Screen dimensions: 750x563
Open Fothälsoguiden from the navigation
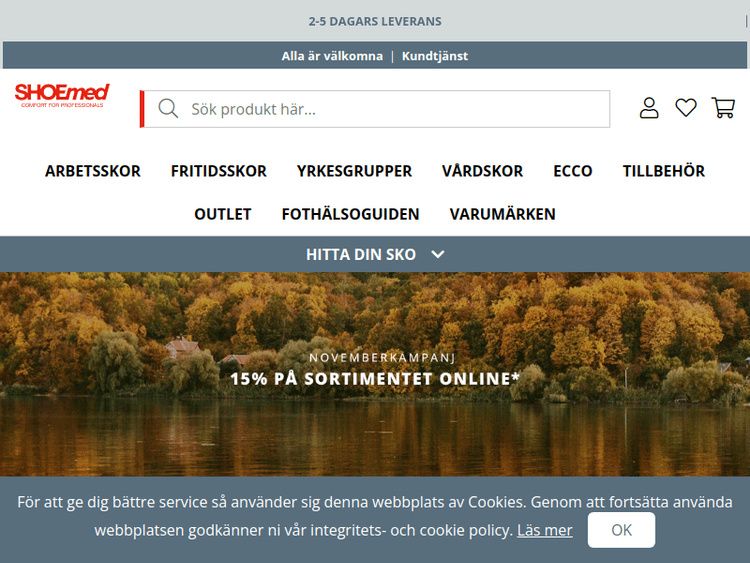350,214
